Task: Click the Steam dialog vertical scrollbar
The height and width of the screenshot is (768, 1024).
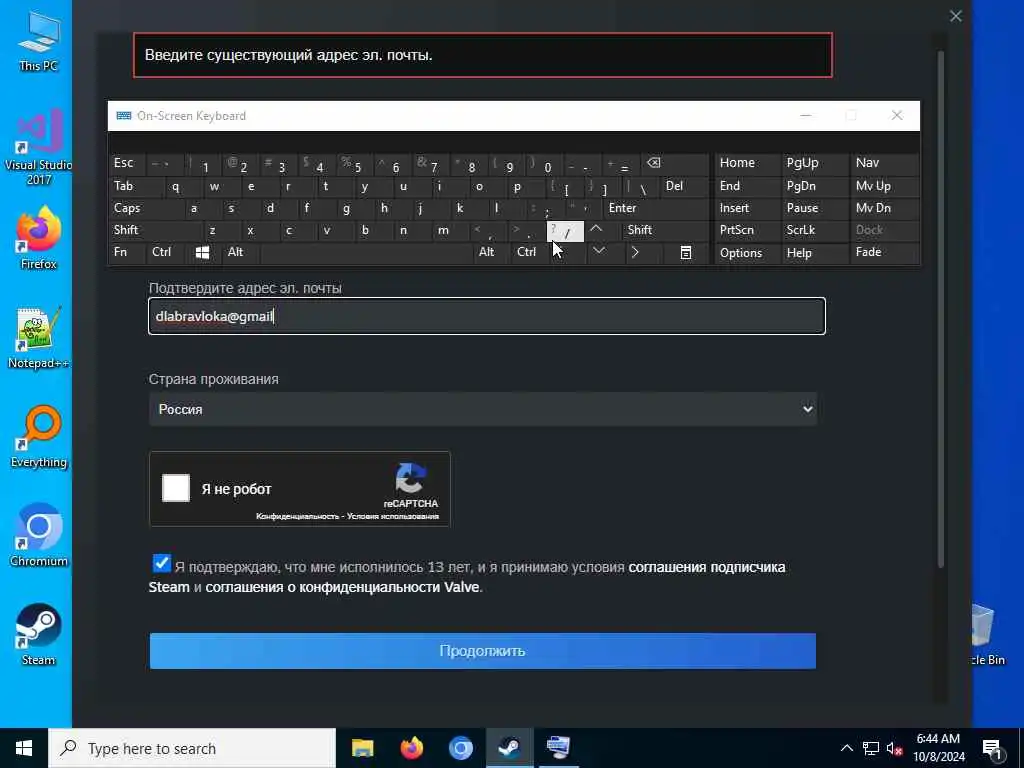Action: click(x=941, y=308)
